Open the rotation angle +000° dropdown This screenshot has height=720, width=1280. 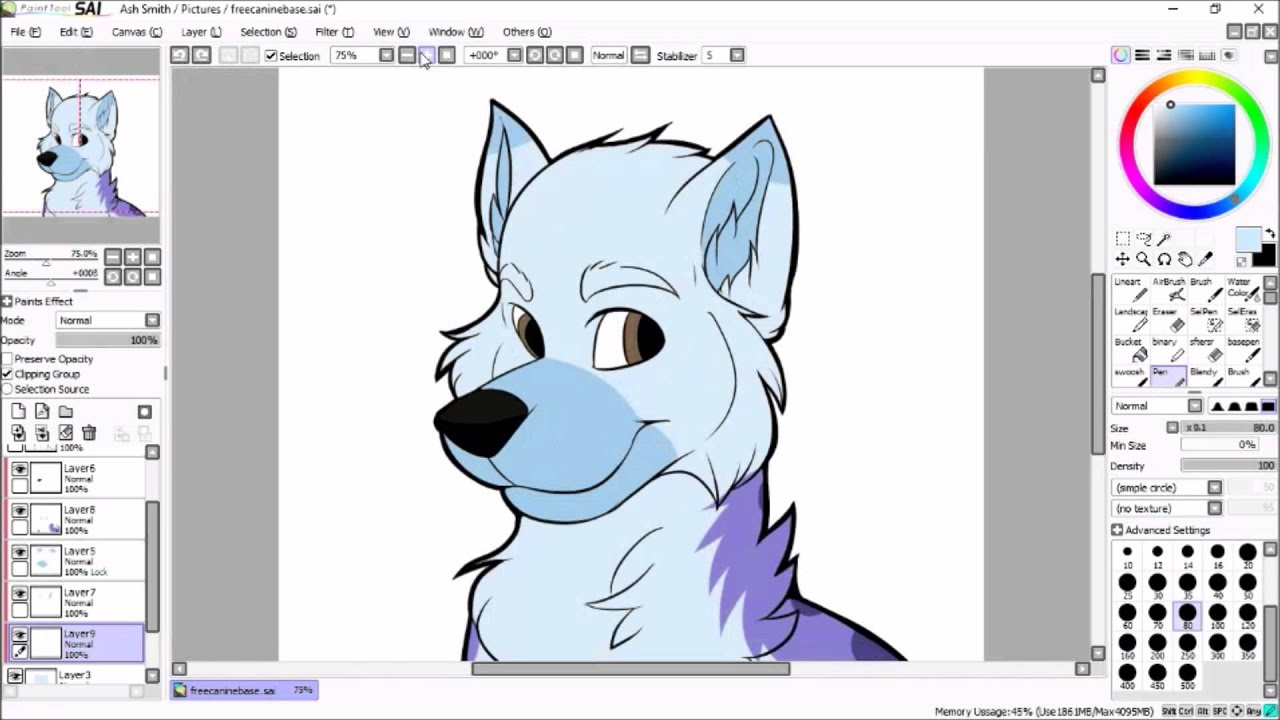(x=514, y=55)
